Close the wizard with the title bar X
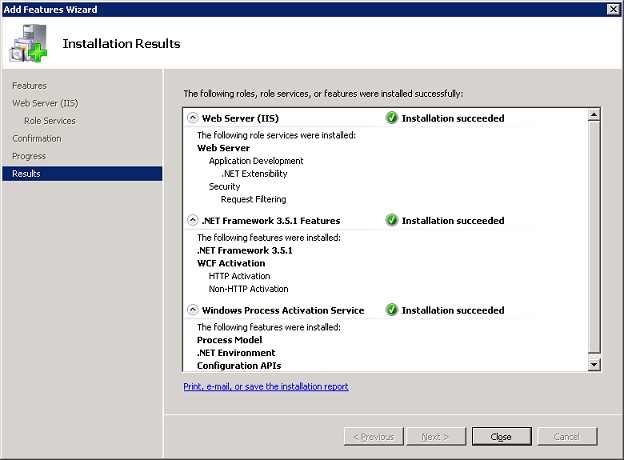The image size is (624, 460). point(613,9)
